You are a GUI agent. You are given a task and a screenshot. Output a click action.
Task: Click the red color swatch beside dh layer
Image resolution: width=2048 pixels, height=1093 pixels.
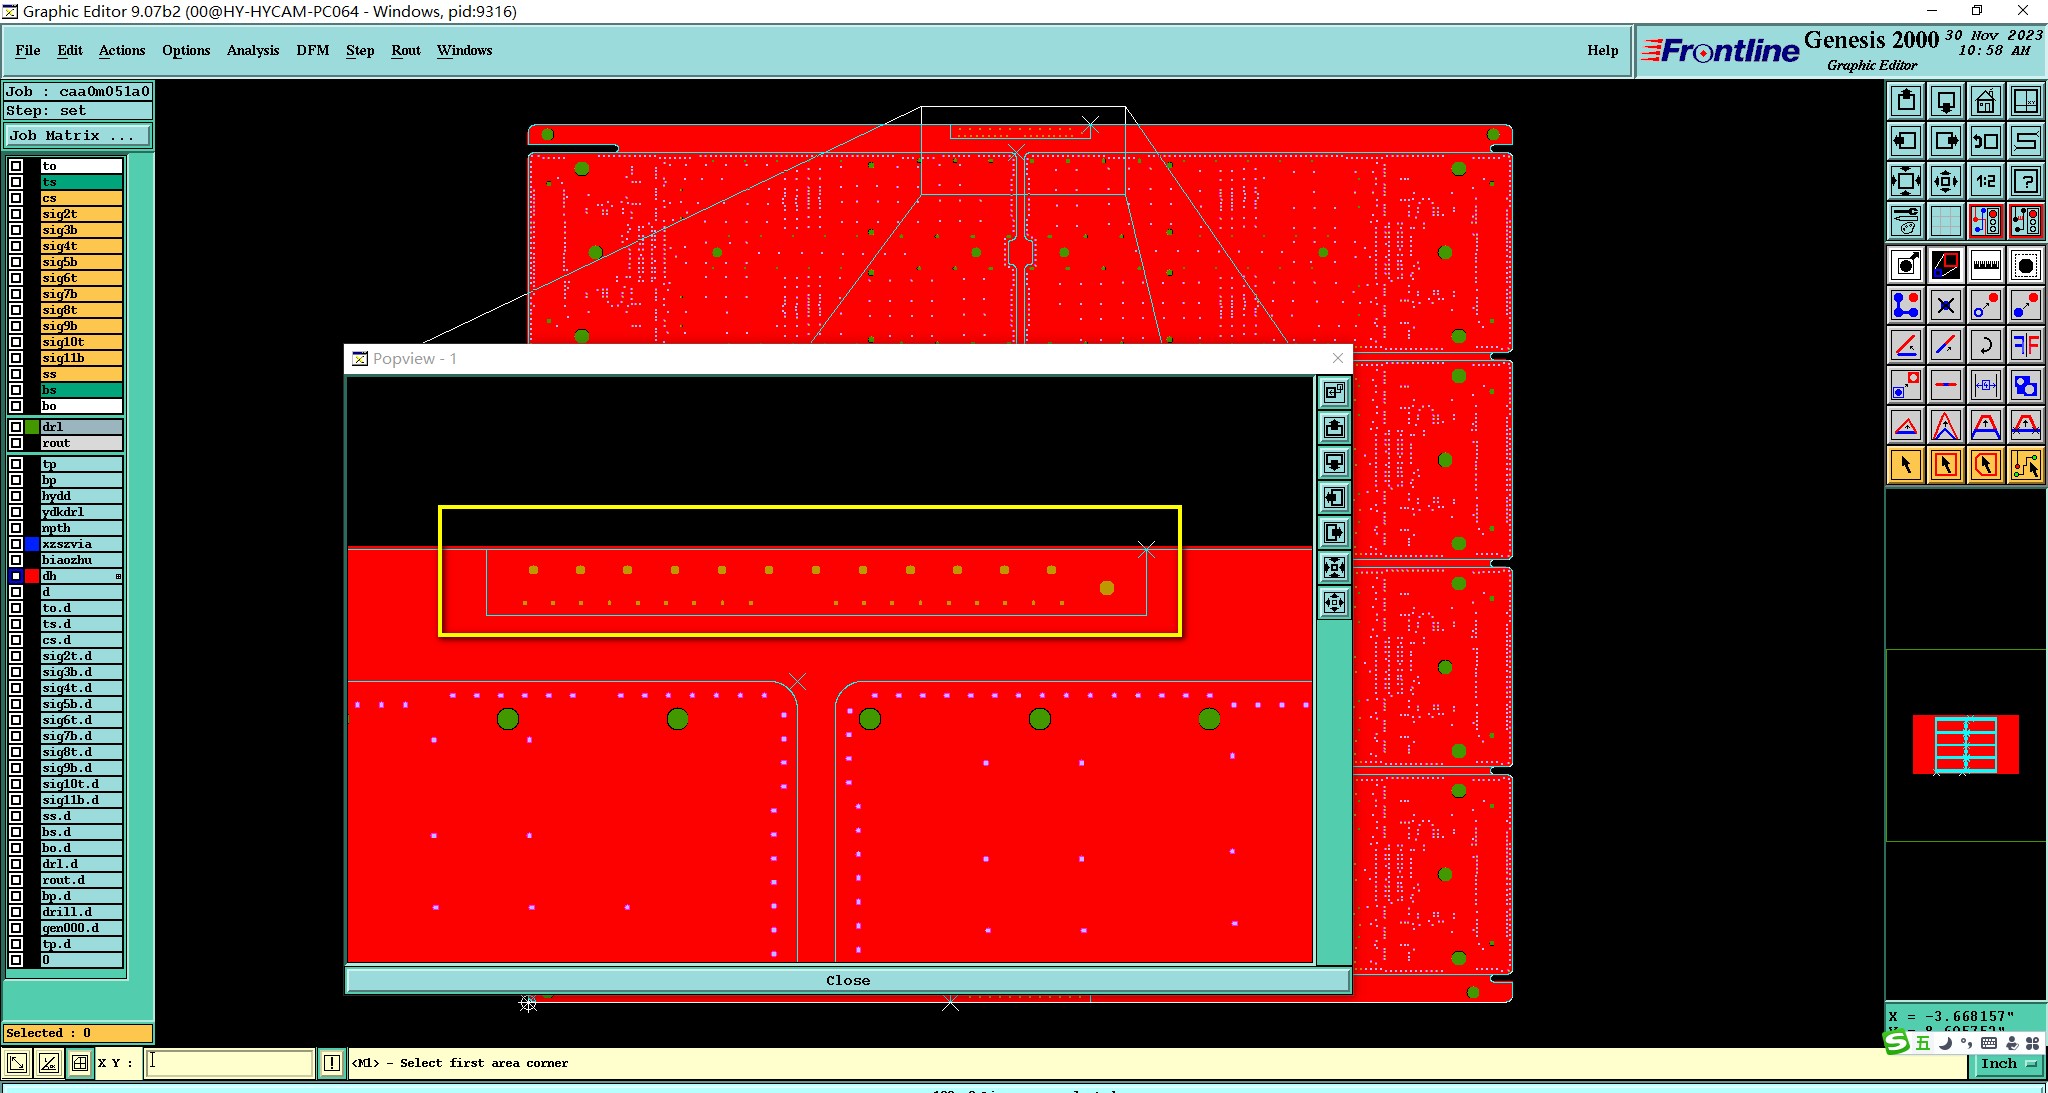click(x=32, y=576)
